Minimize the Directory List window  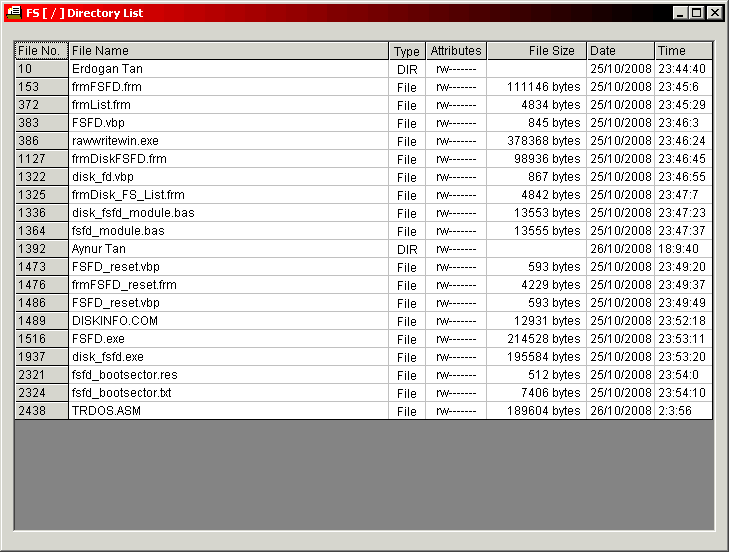pyautogui.click(x=680, y=13)
